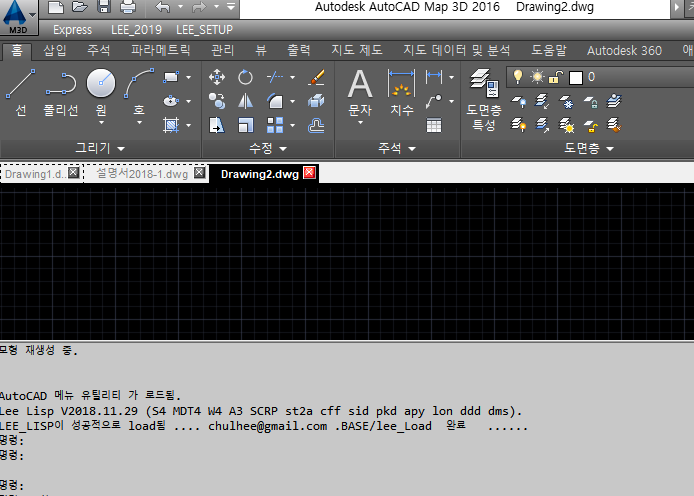
Task: Switch to the 주석 ribbon tab
Action: 98,50
